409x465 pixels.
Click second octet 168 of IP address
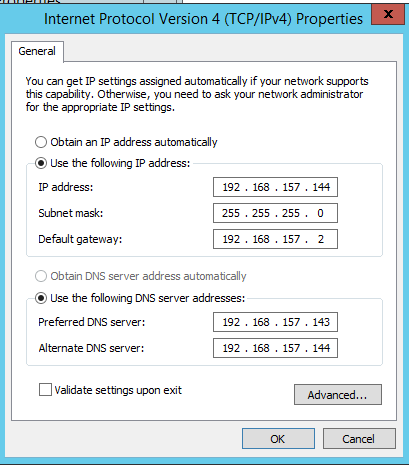(261, 187)
